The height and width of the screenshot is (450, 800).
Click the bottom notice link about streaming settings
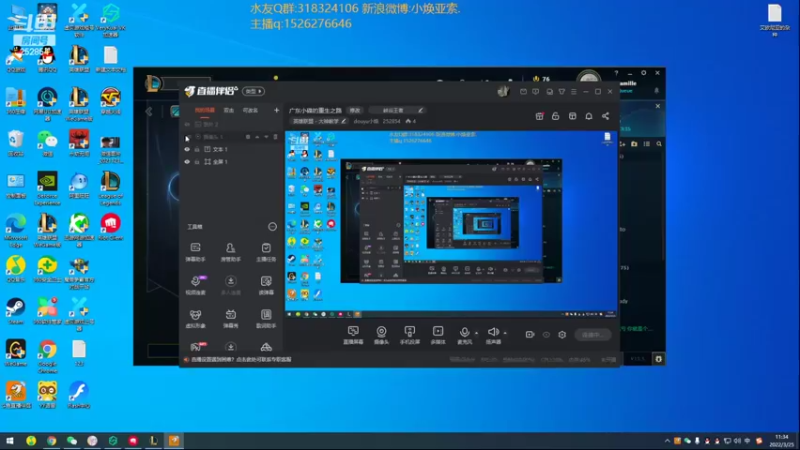pyautogui.click(x=241, y=360)
